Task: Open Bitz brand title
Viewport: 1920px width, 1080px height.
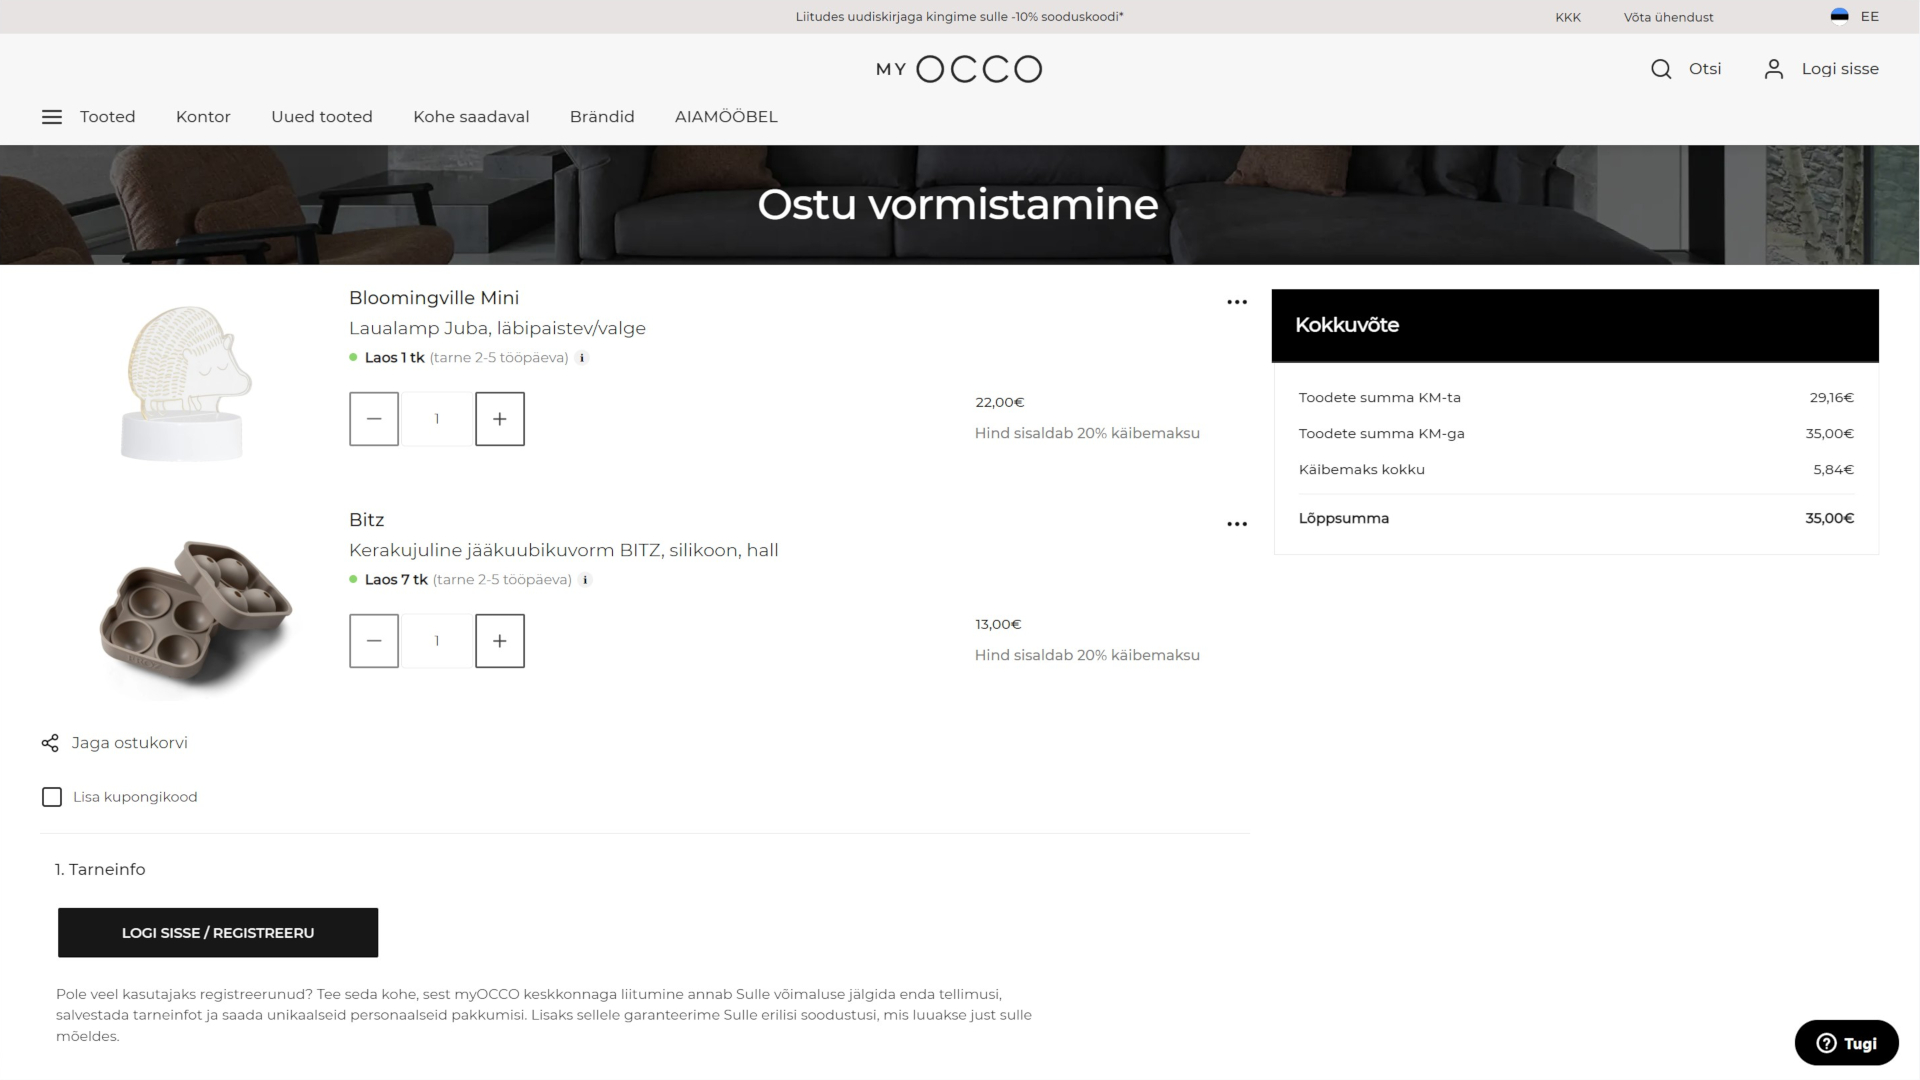Action: [366, 520]
